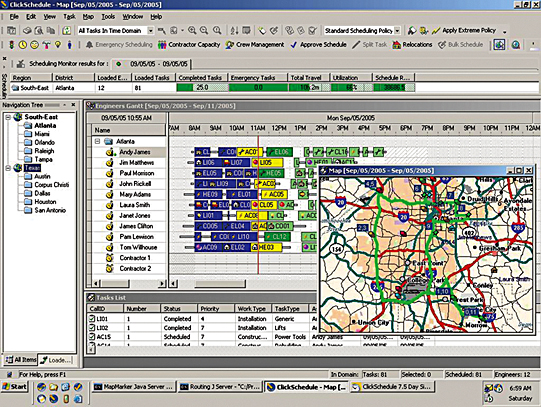Click the Relocations house icon
541x407 pixels.
tap(397, 45)
